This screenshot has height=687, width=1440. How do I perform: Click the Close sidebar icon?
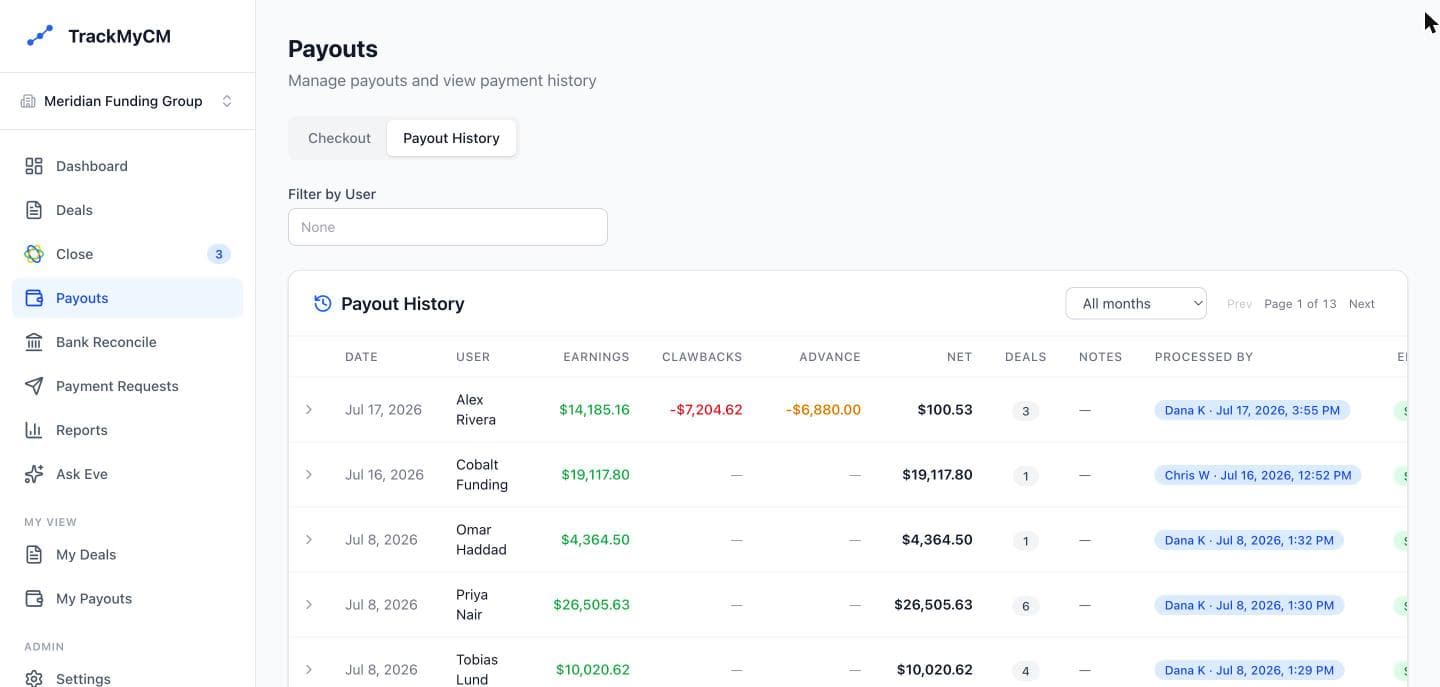click(34, 254)
